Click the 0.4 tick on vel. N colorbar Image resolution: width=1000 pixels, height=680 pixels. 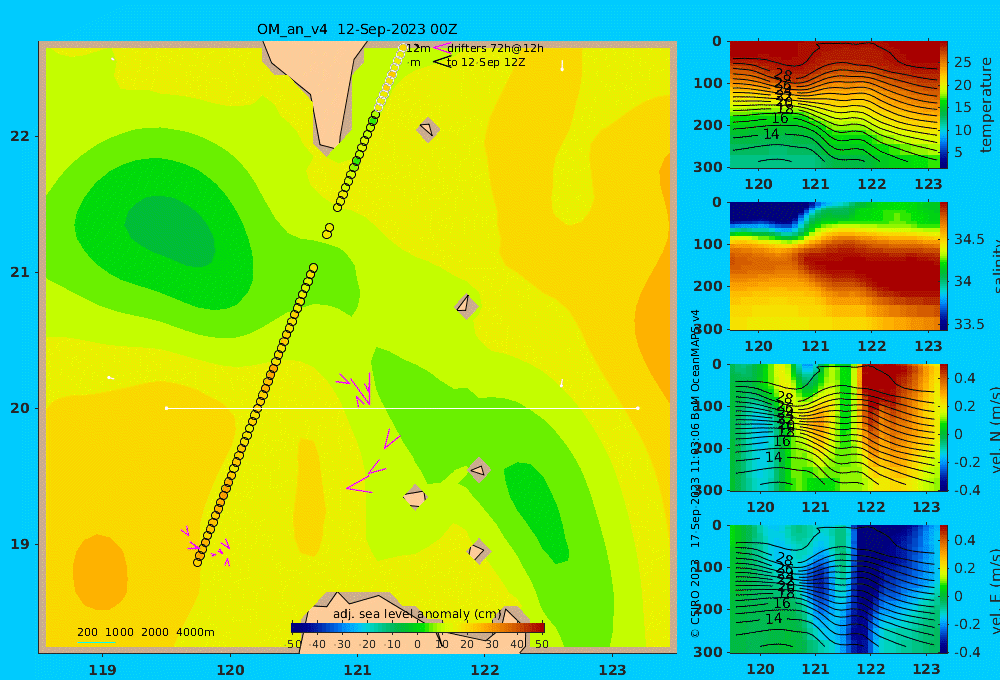click(965, 378)
